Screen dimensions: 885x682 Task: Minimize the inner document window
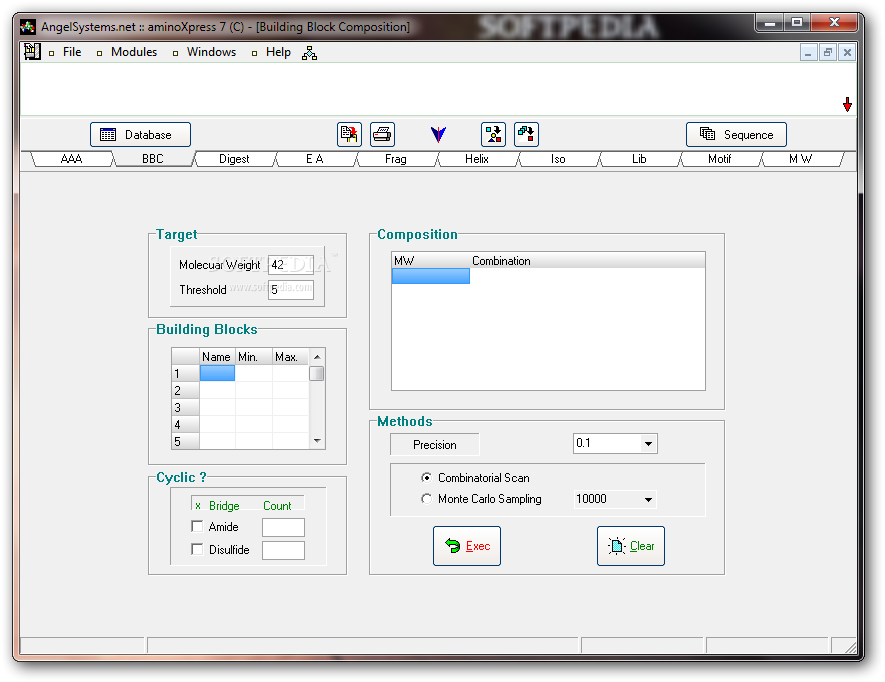(808, 53)
